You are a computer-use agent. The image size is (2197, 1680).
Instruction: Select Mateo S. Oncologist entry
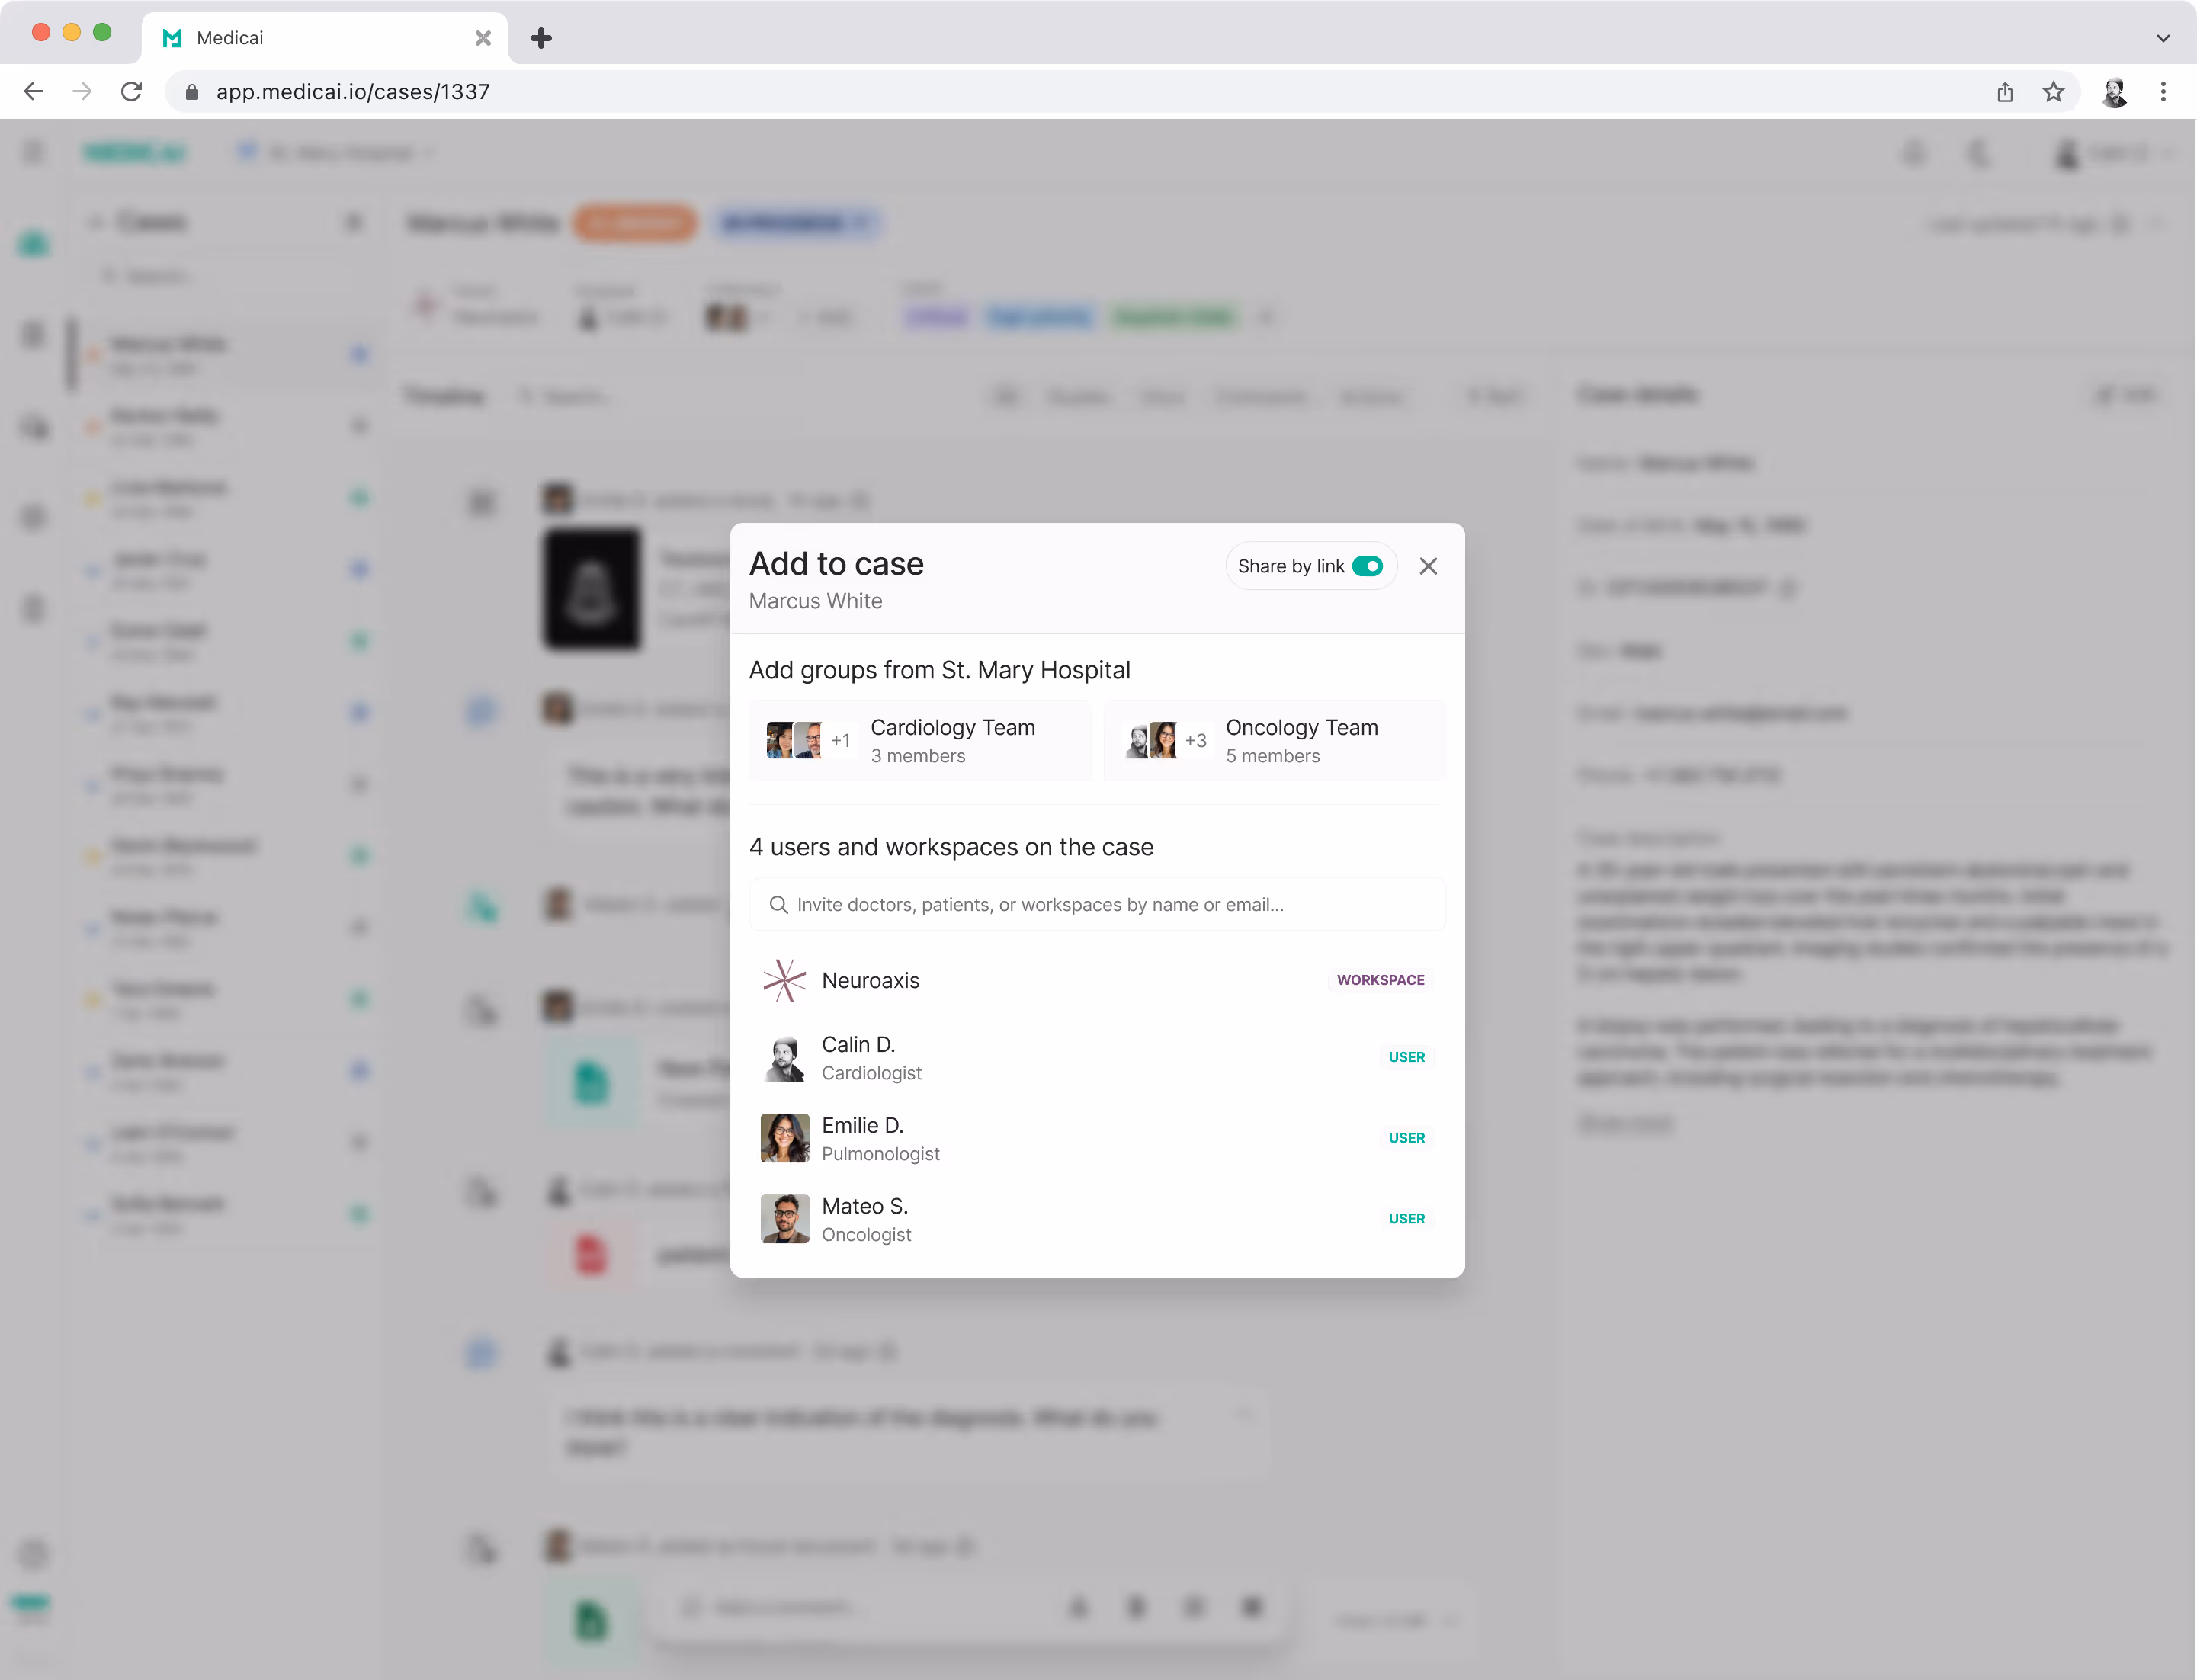(x=866, y=1219)
